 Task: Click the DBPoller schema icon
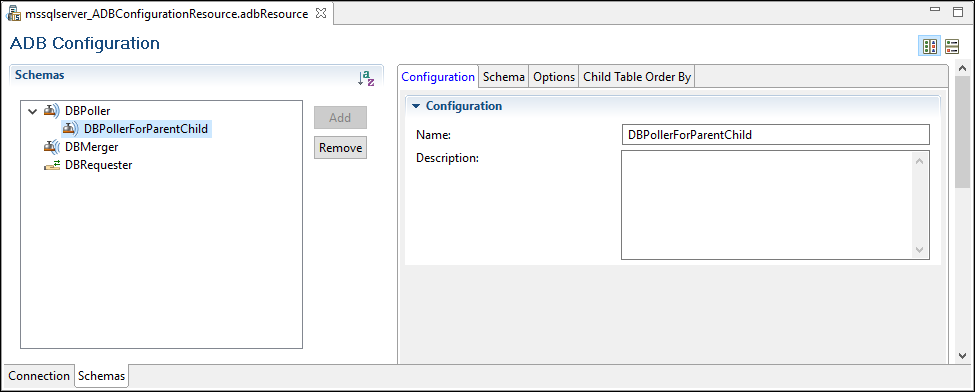[x=52, y=111]
